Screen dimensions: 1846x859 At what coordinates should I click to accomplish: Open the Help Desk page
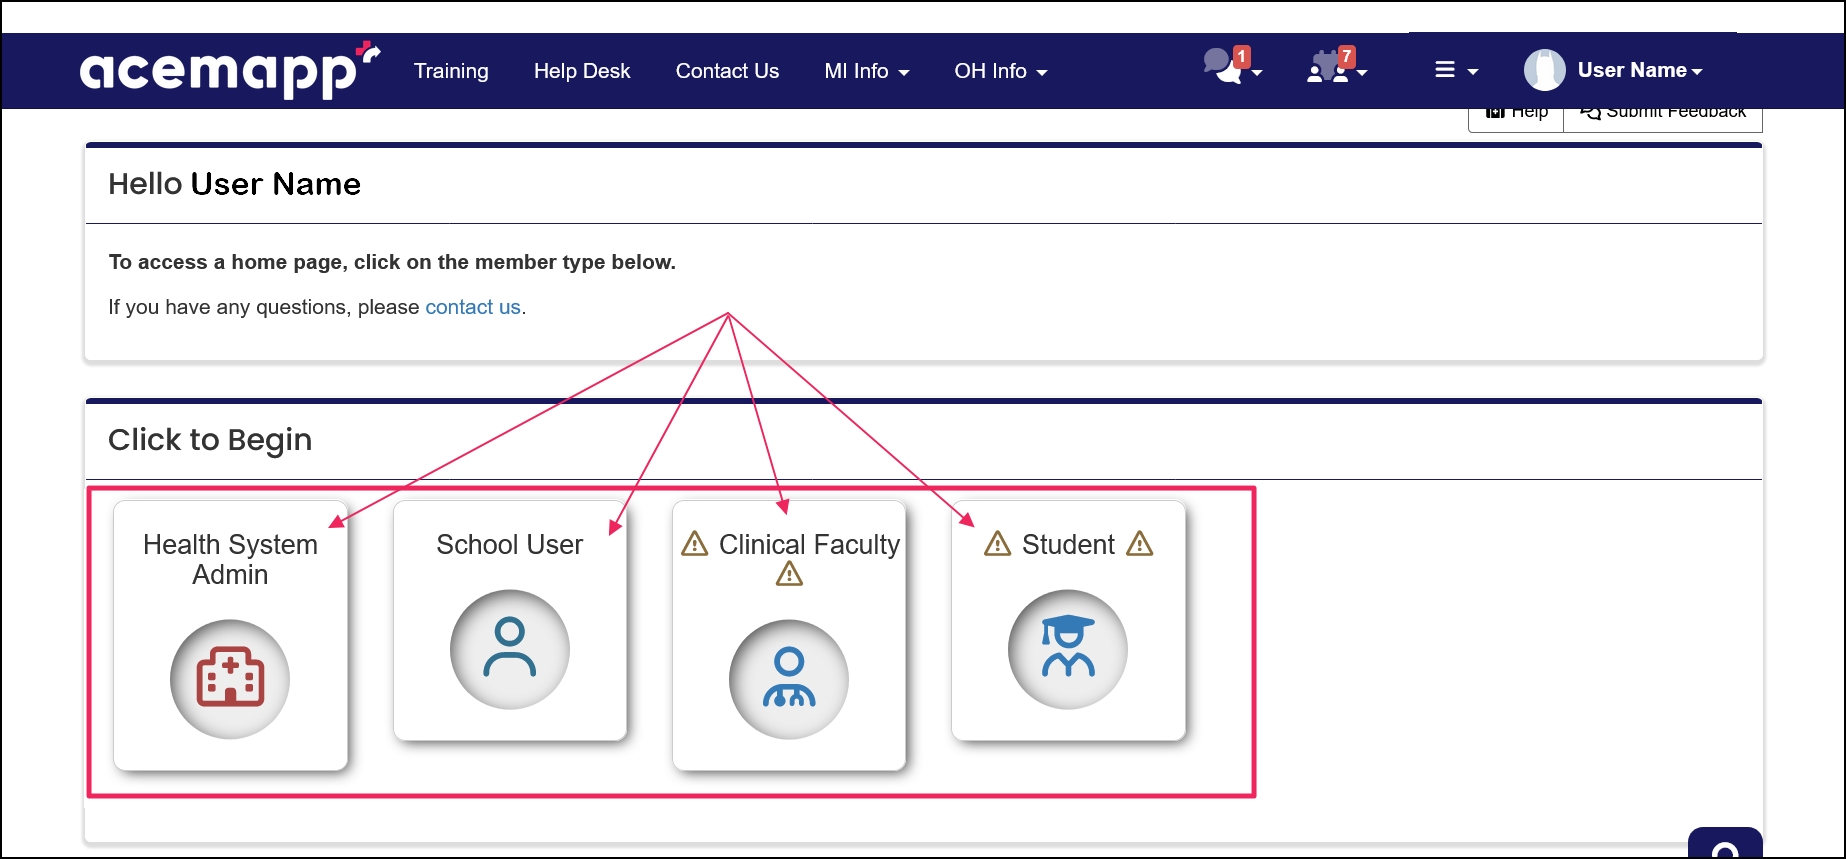(582, 71)
